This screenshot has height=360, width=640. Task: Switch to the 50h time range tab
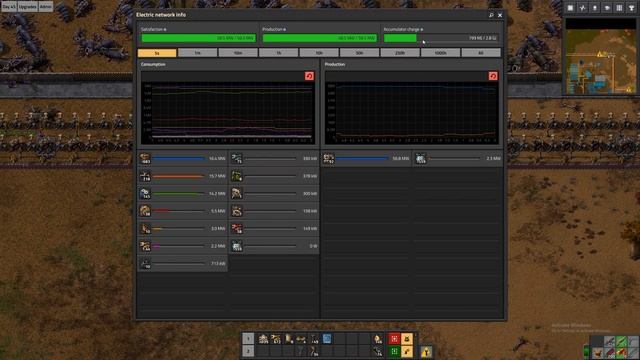pyautogui.click(x=360, y=53)
